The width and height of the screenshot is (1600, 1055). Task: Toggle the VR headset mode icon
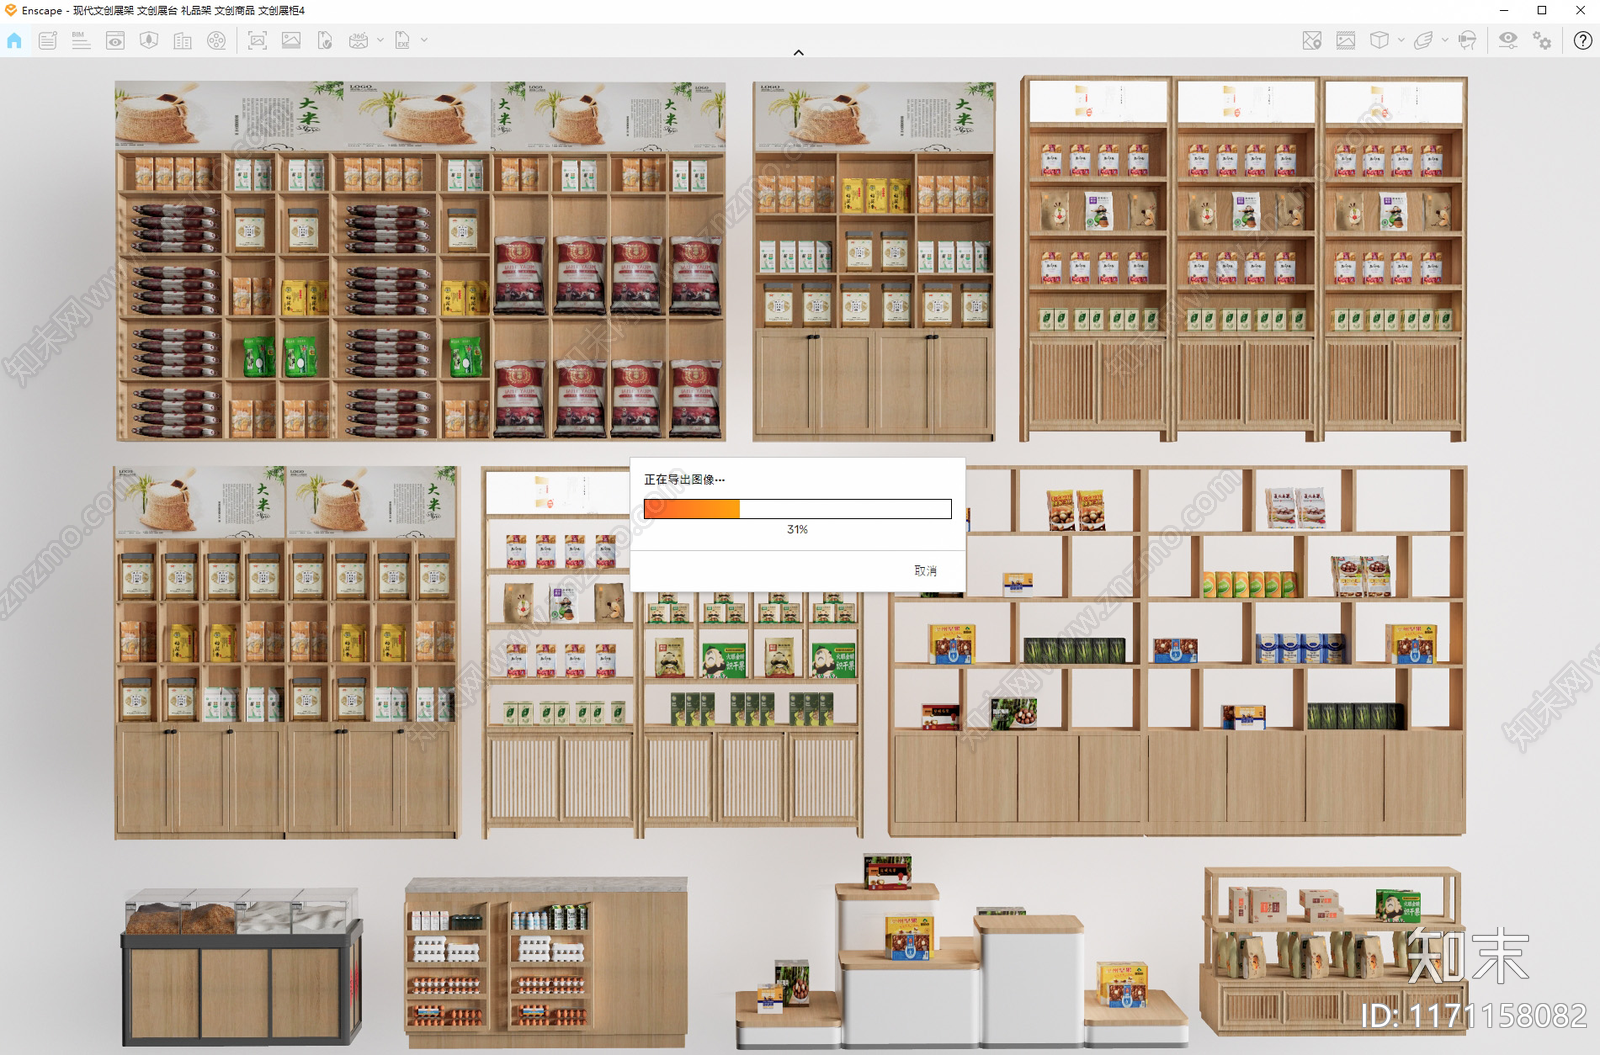(x=1467, y=41)
